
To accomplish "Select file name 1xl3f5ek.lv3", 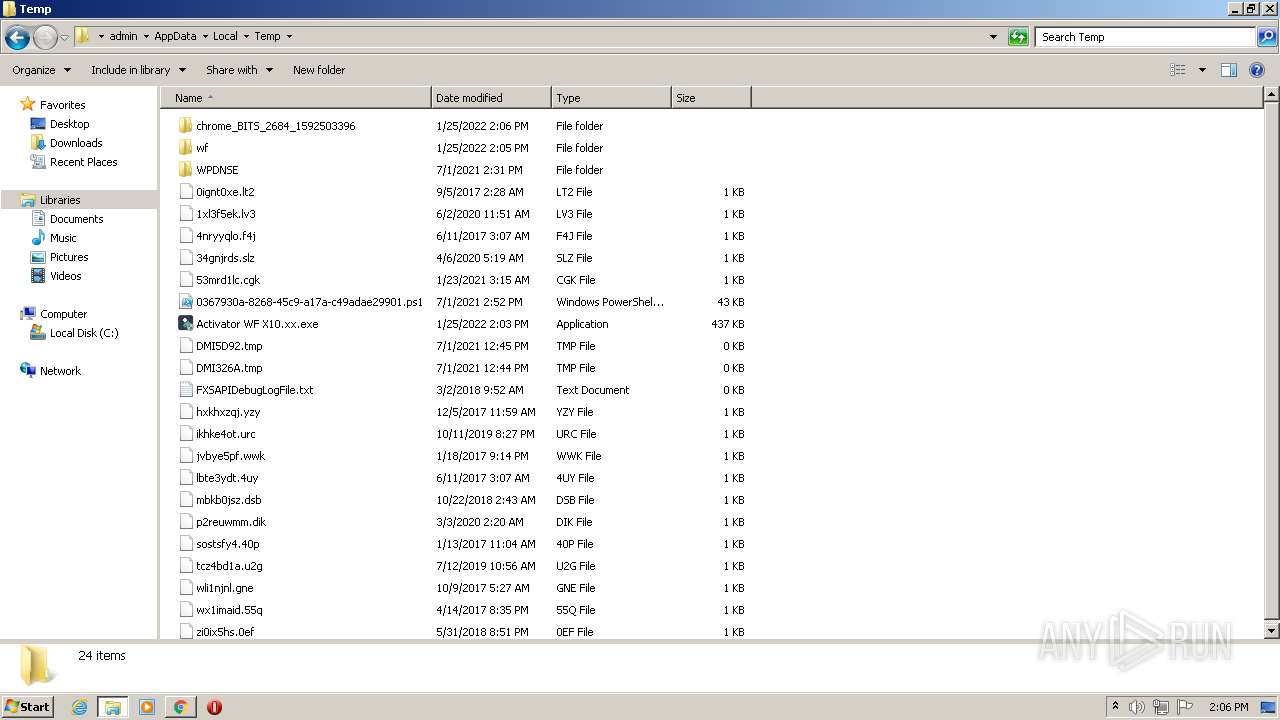I will click(x=226, y=214).
